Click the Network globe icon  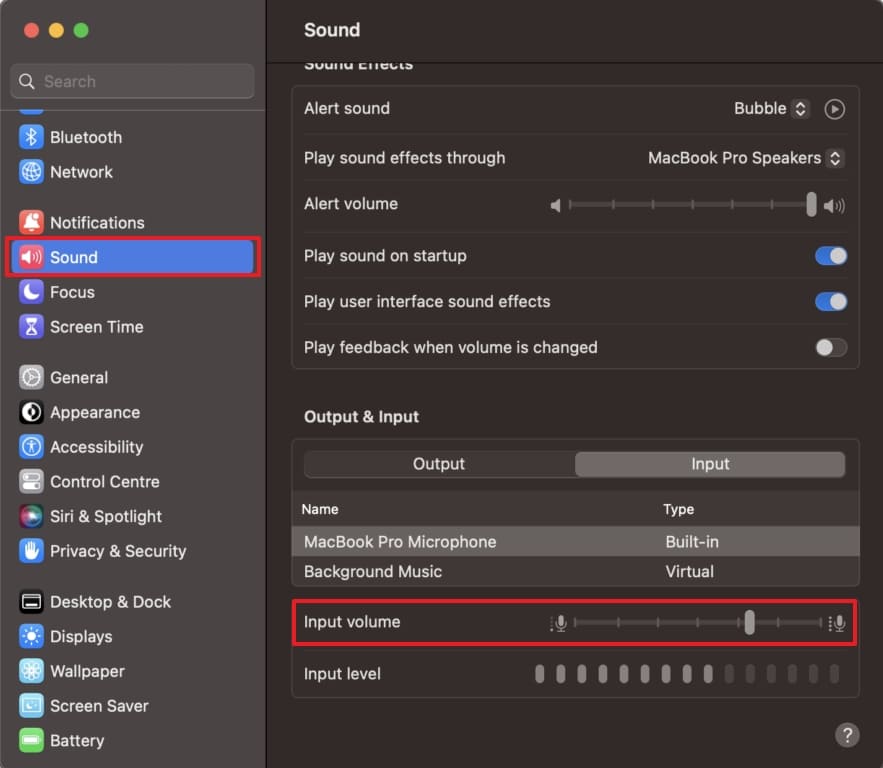coord(31,172)
